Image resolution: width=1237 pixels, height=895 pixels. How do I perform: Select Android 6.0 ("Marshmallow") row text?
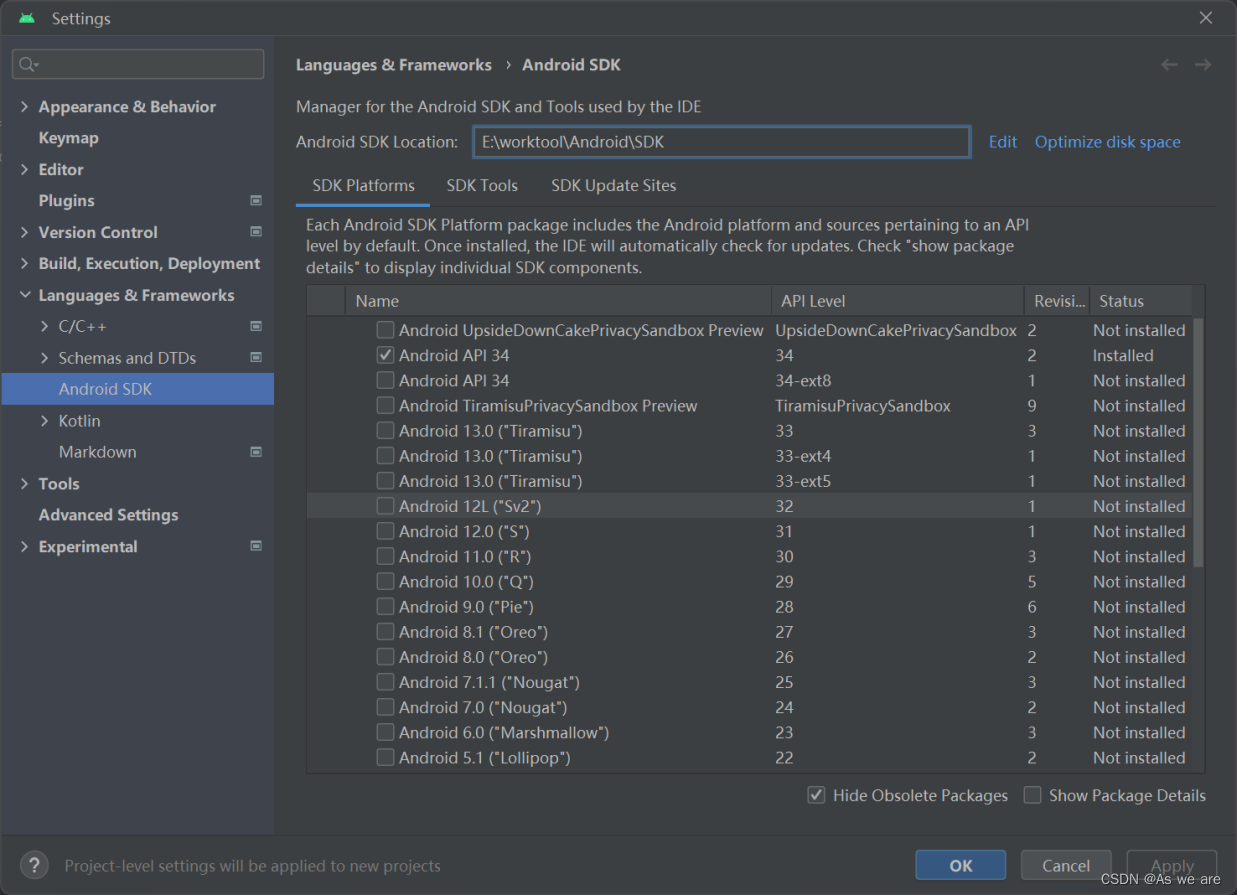tap(504, 732)
